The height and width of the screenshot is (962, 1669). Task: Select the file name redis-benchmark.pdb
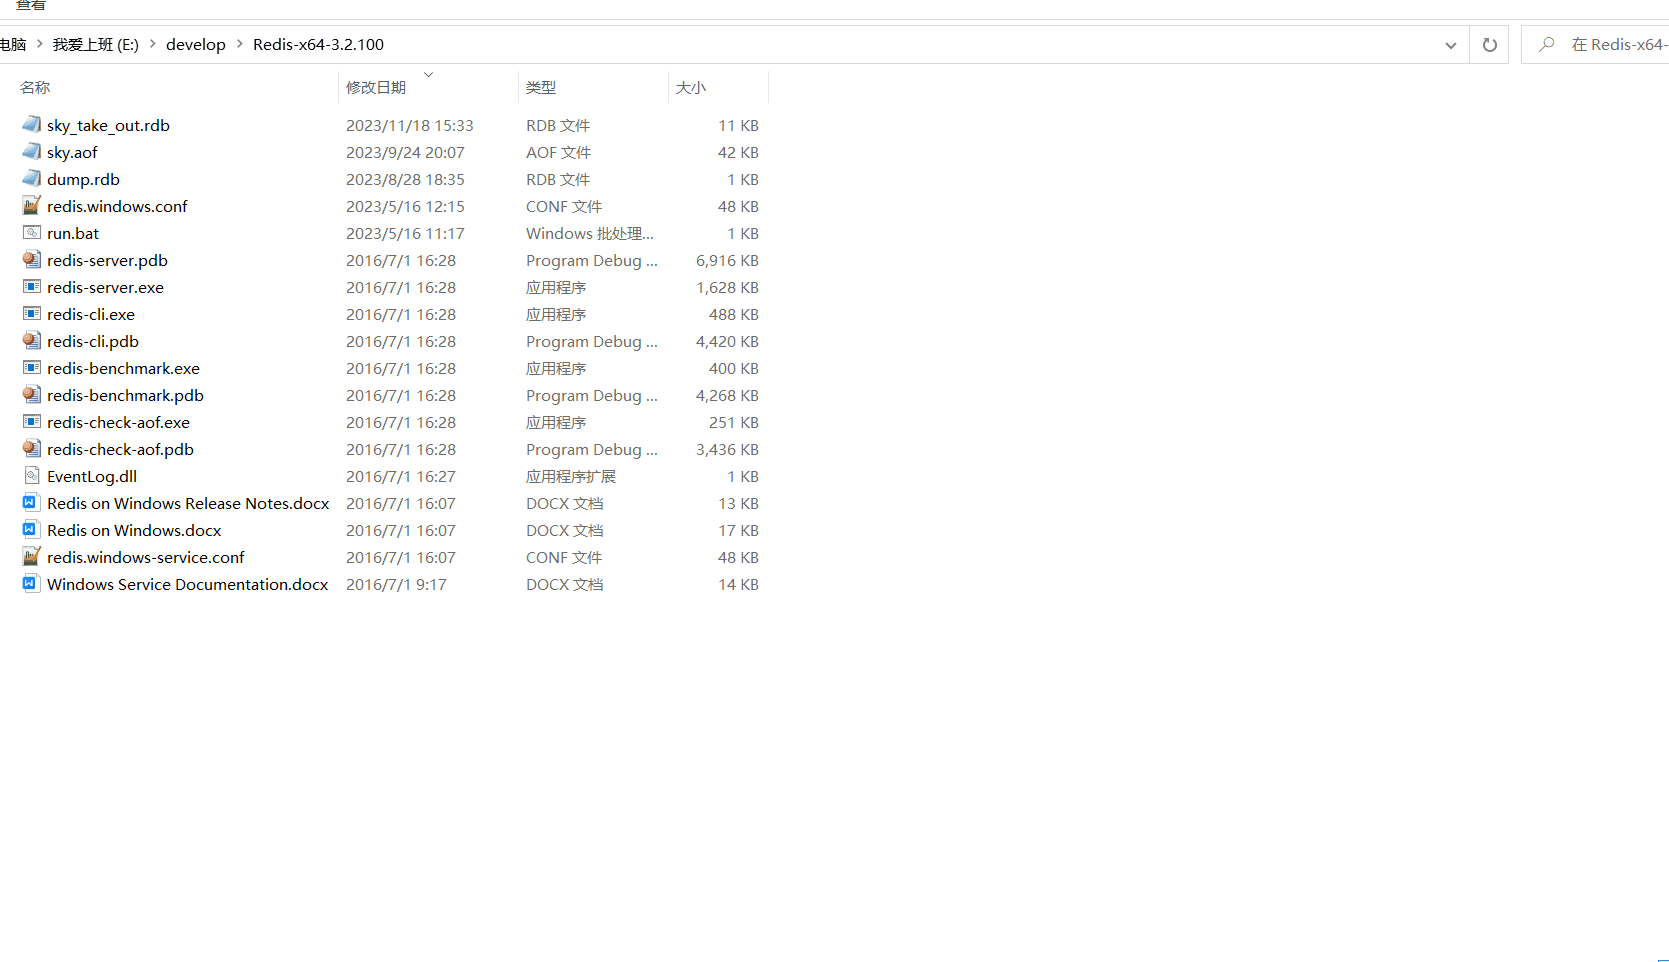(x=125, y=395)
